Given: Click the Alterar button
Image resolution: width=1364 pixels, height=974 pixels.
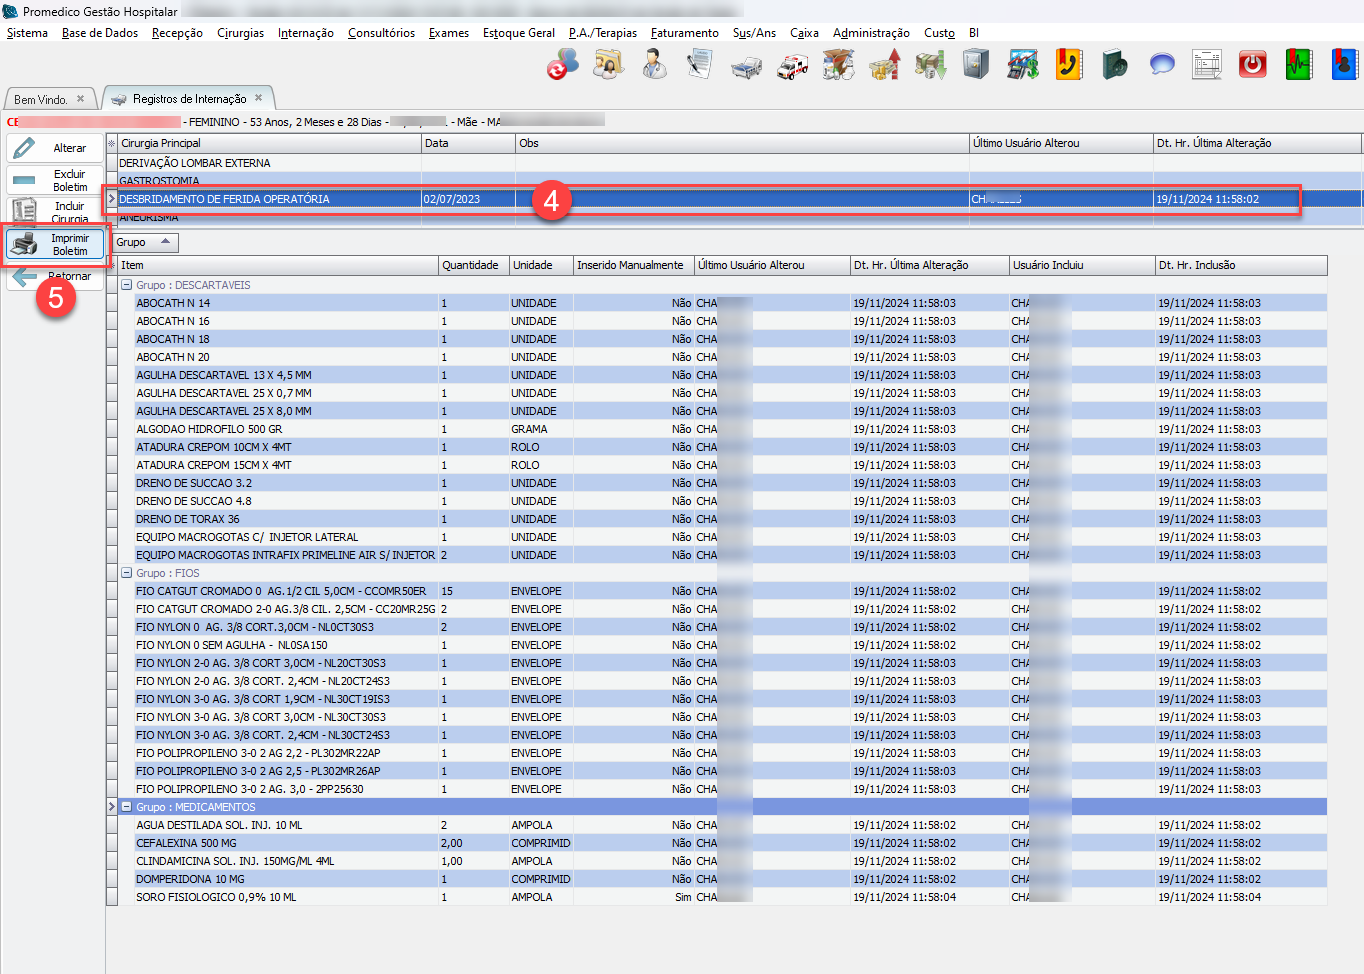Looking at the screenshot, I should click(x=56, y=148).
